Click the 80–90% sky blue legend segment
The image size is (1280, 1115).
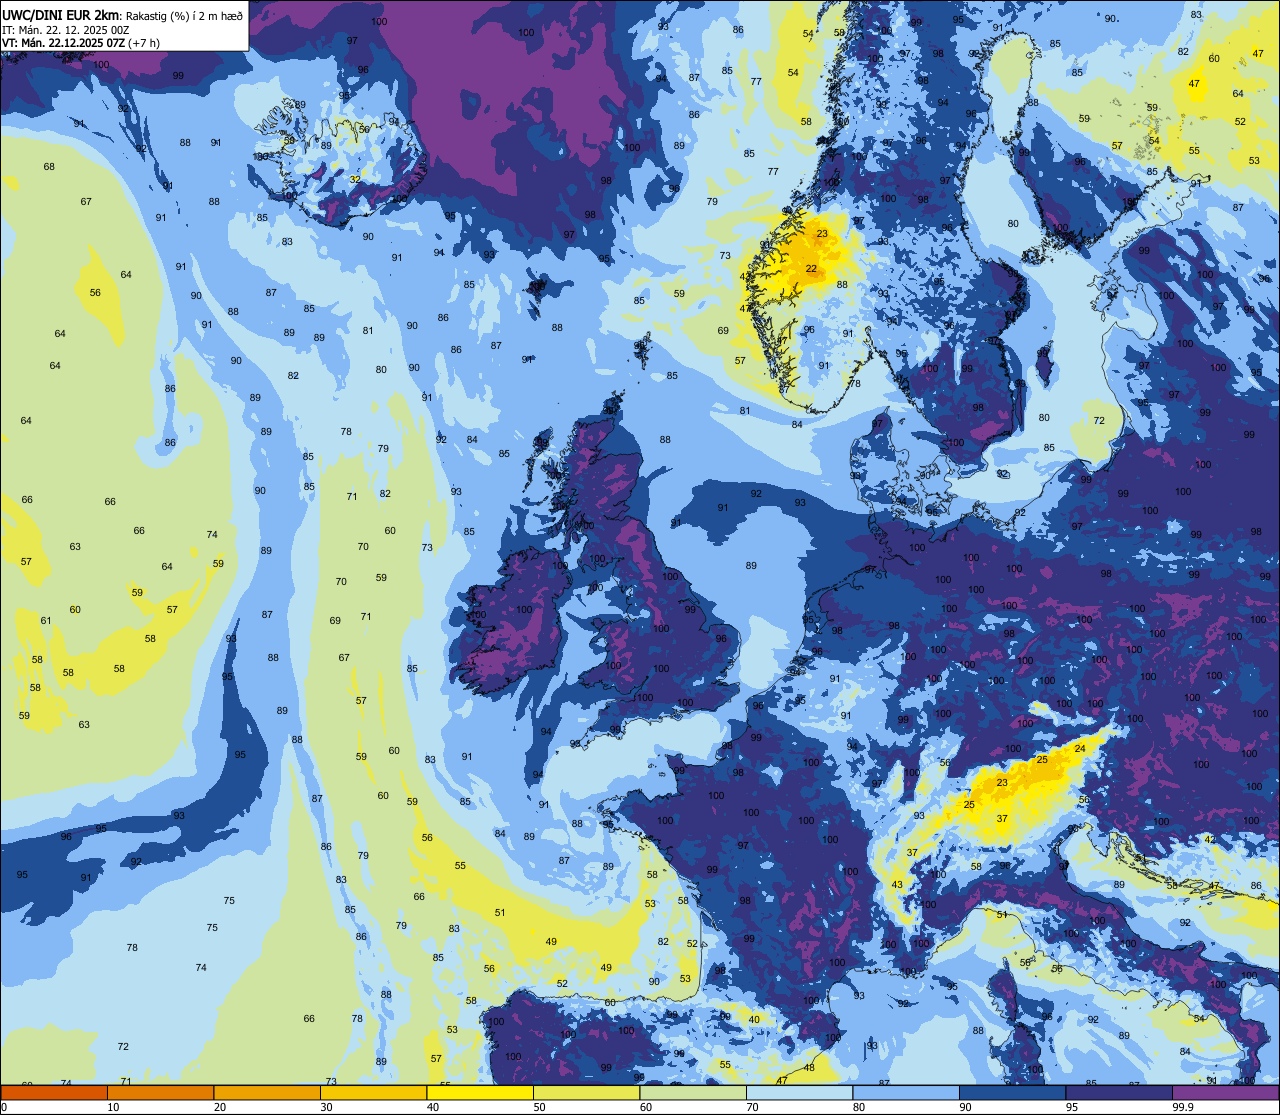coord(906,1092)
